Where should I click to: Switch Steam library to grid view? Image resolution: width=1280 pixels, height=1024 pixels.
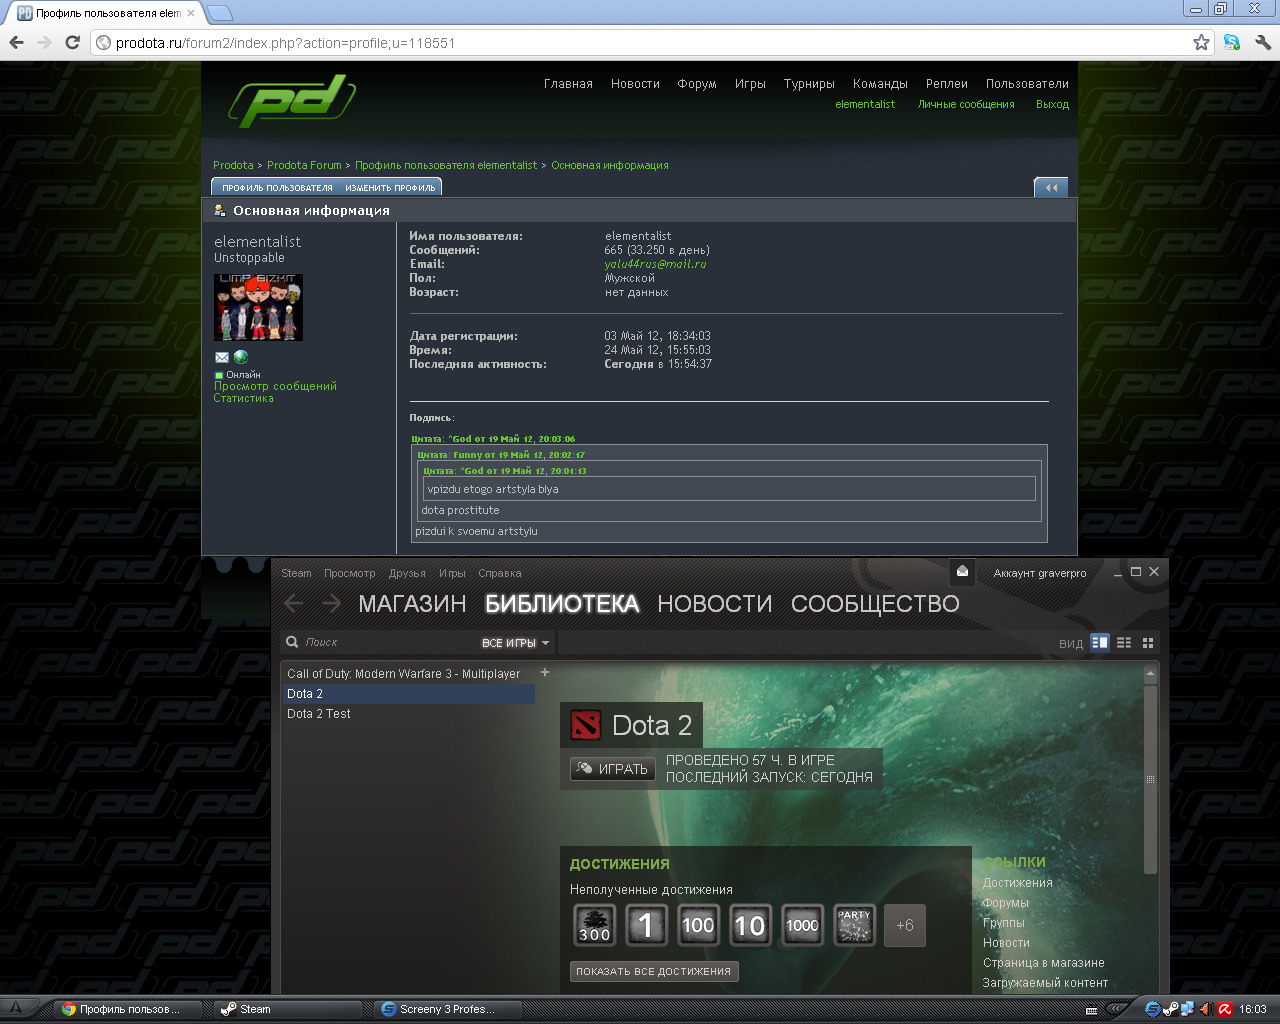1148,643
